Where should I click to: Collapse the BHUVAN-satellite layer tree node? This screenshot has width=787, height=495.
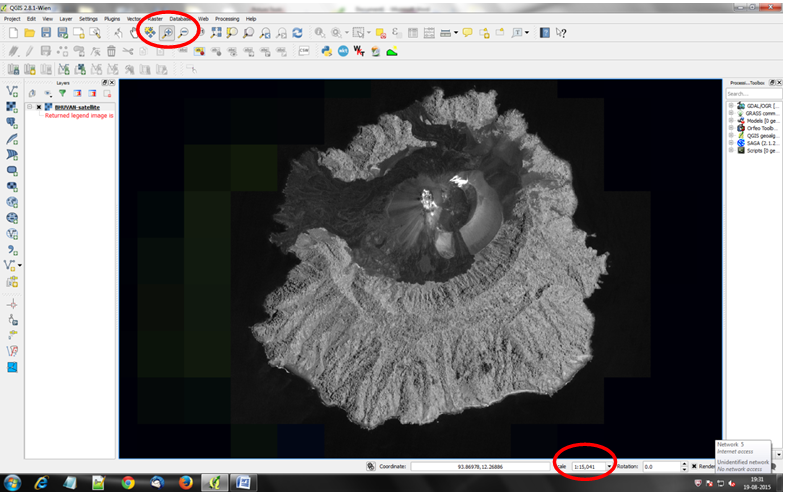point(30,107)
